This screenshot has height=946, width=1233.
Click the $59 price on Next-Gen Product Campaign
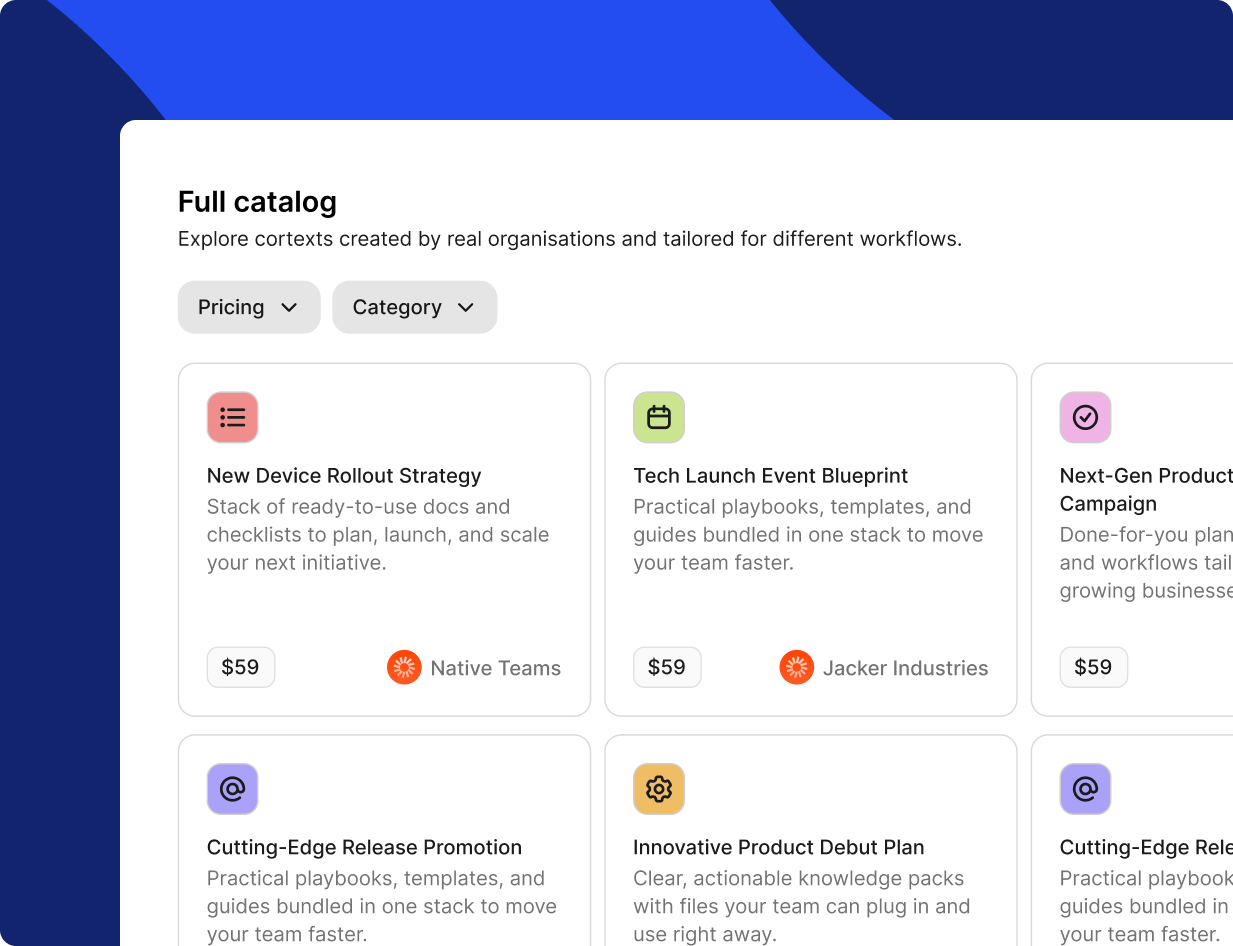(x=1093, y=667)
